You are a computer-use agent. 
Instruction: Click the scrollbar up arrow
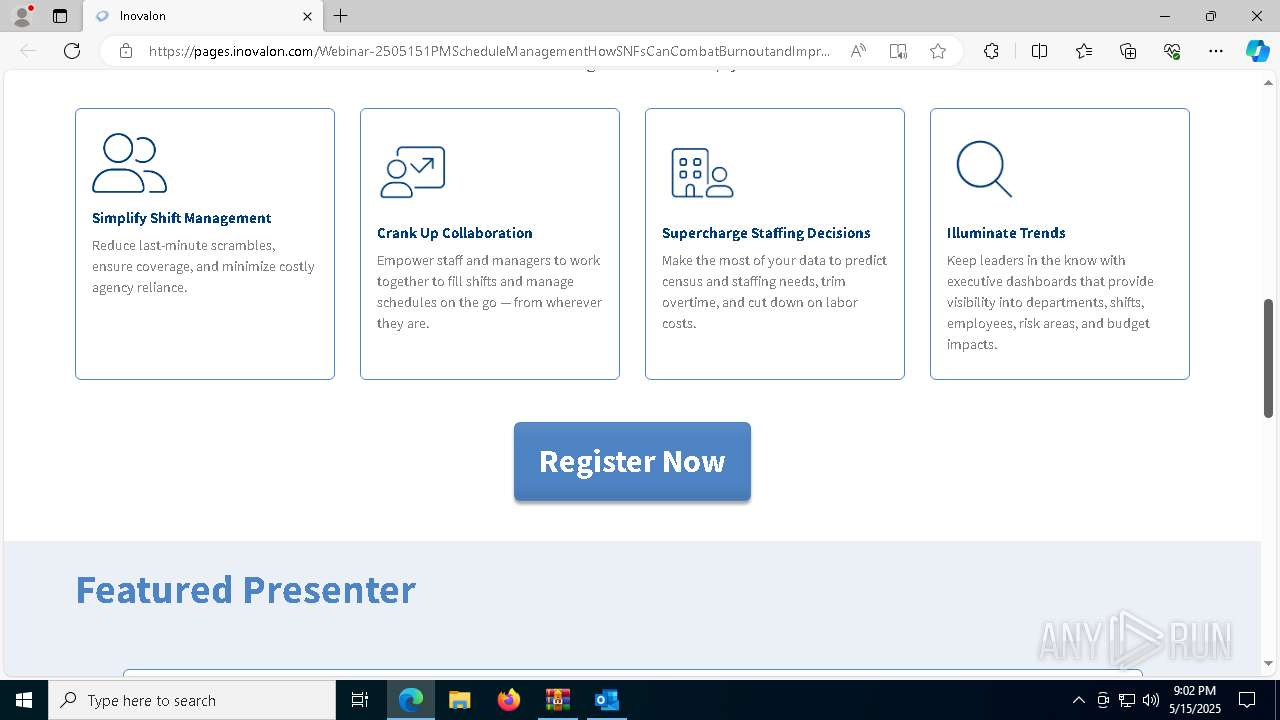1268,82
